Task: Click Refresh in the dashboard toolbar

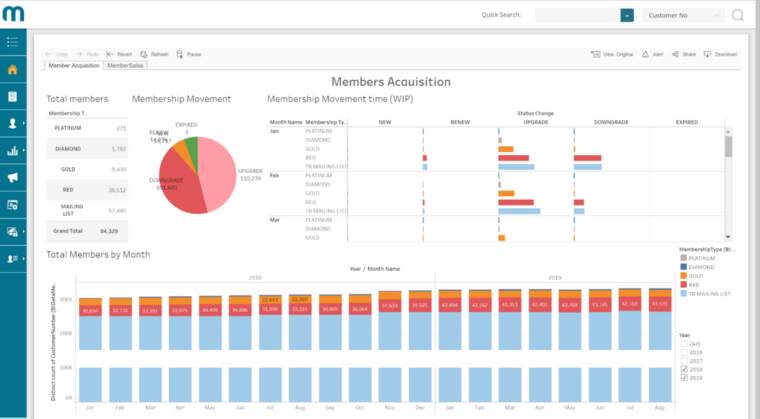Action: click(154, 54)
